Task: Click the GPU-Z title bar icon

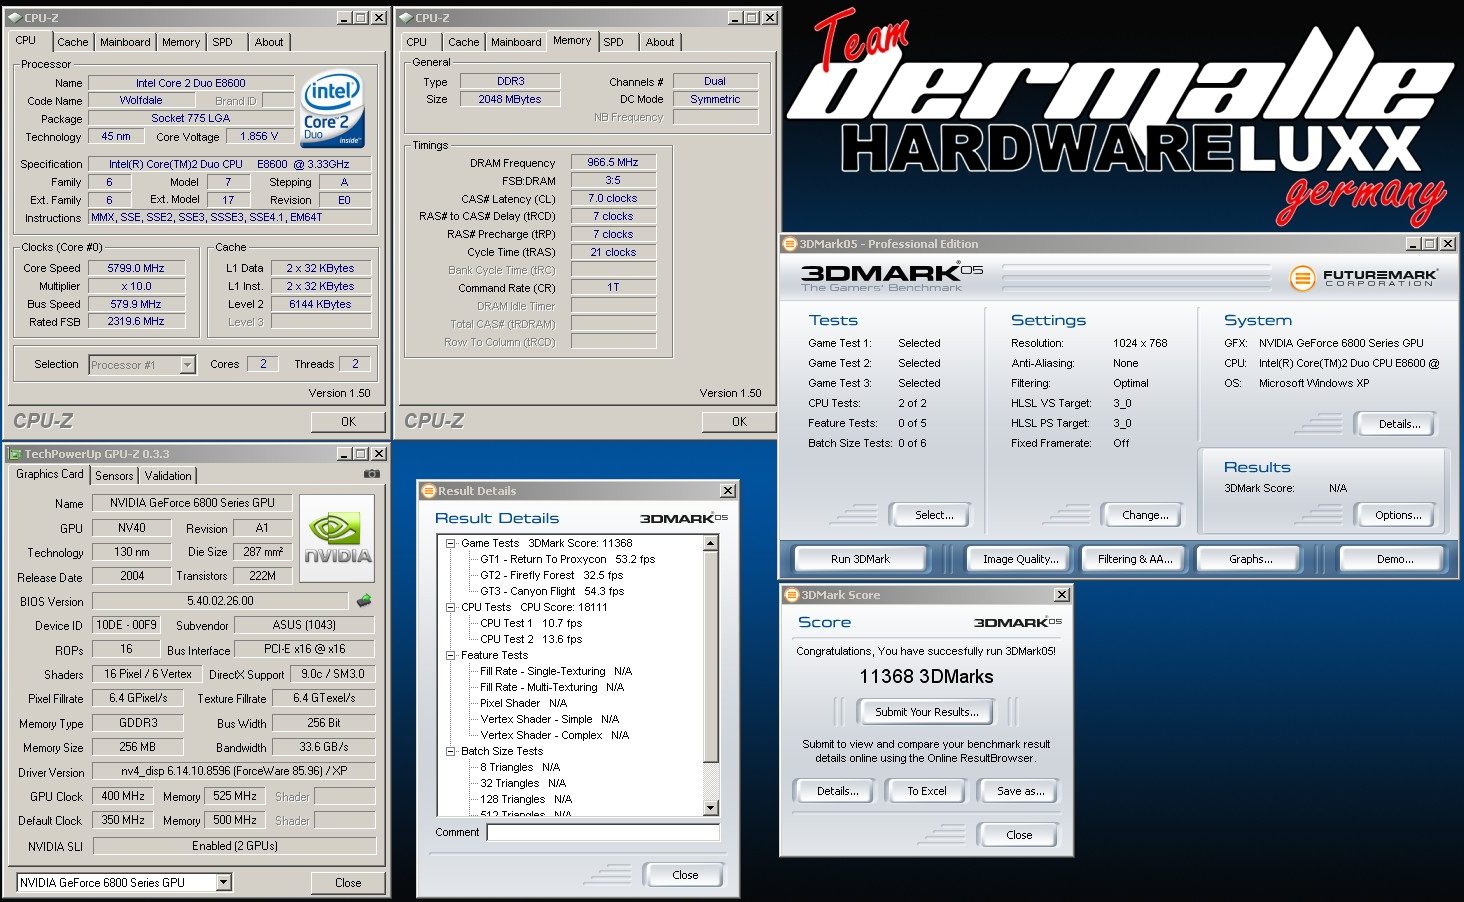Action: 15,453
